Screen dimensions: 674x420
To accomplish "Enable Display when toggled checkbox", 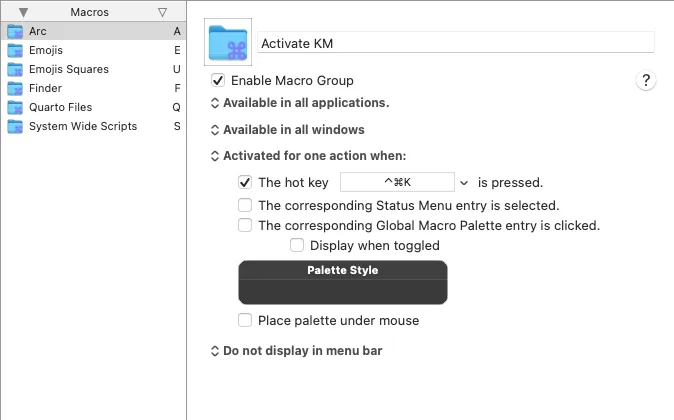I will (x=297, y=245).
